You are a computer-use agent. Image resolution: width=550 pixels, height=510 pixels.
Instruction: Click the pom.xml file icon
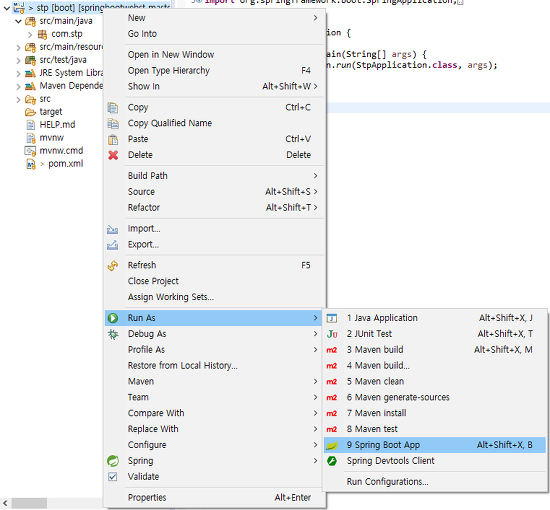31,164
